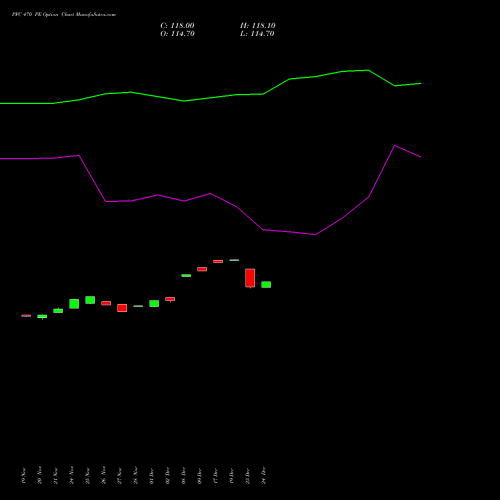Screen dimensions: 500x500
Task: Select the red candle above 02 Dec
Action: pyautogui.click(x=170, y=299)
